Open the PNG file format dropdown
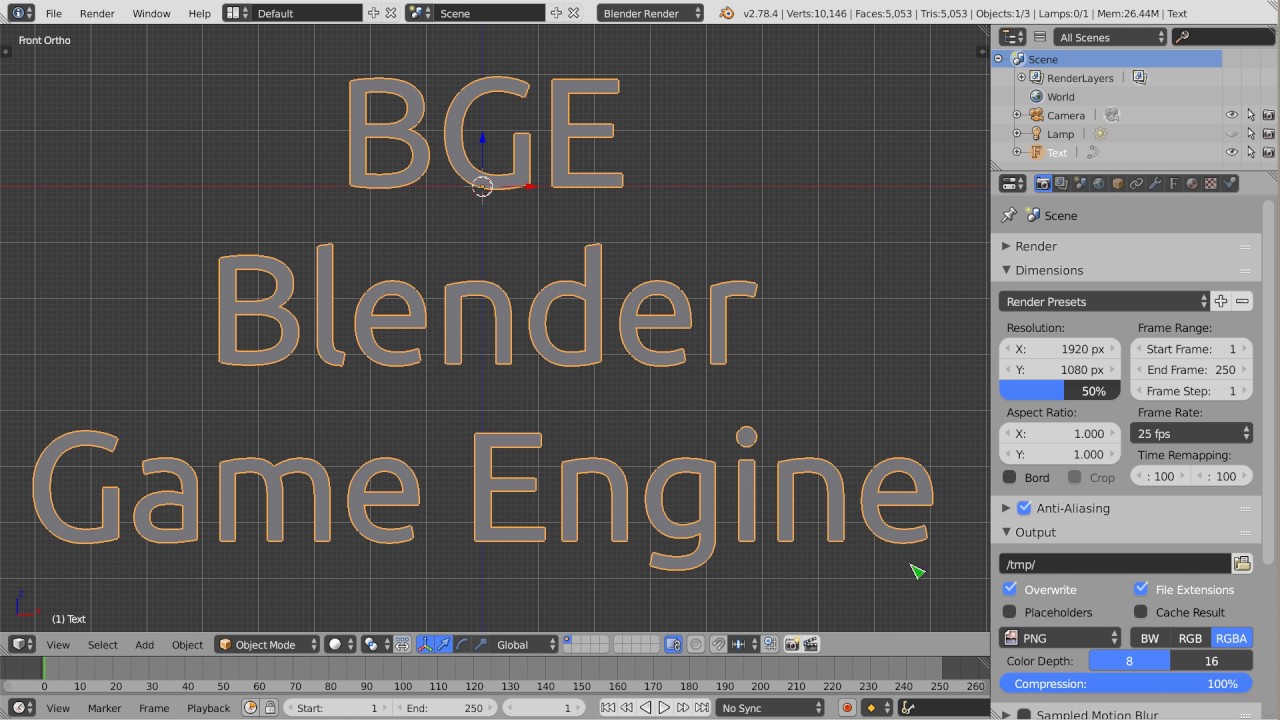 [x=1060, y=638]
